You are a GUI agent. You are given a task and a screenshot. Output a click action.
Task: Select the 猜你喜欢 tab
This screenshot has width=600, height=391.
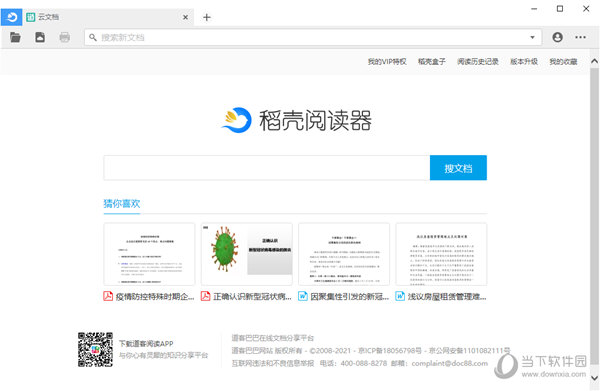[x=122, y=204]
